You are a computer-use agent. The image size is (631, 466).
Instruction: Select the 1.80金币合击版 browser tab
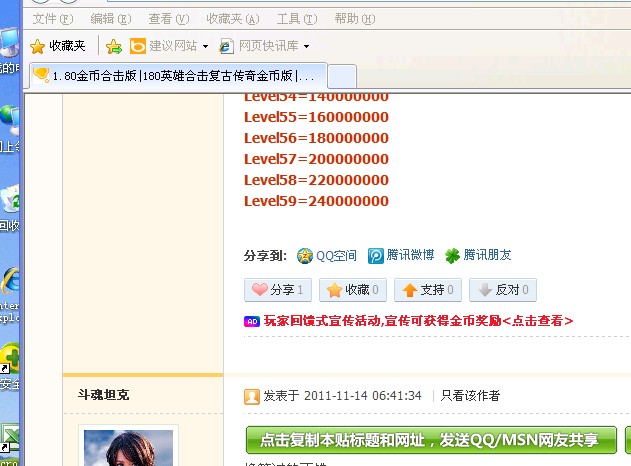(x=178, y=76)
